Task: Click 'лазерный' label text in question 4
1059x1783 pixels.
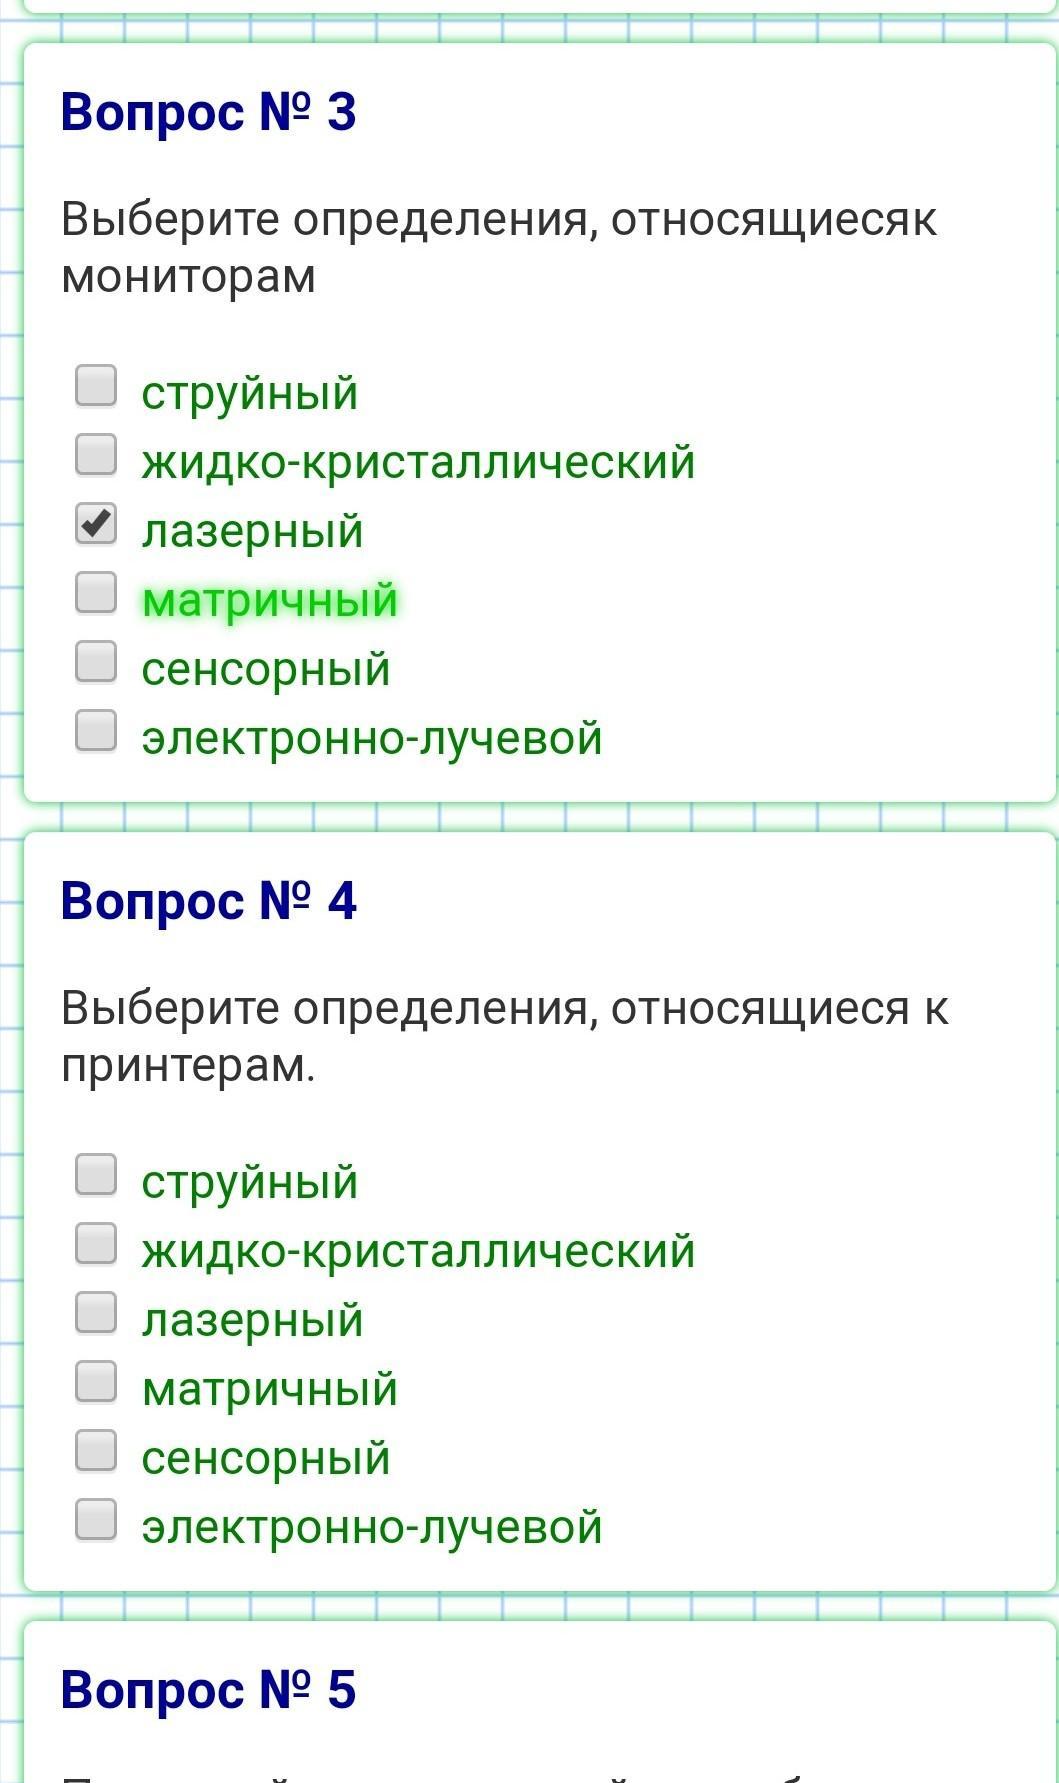Action: click(x=252, y=1320)
